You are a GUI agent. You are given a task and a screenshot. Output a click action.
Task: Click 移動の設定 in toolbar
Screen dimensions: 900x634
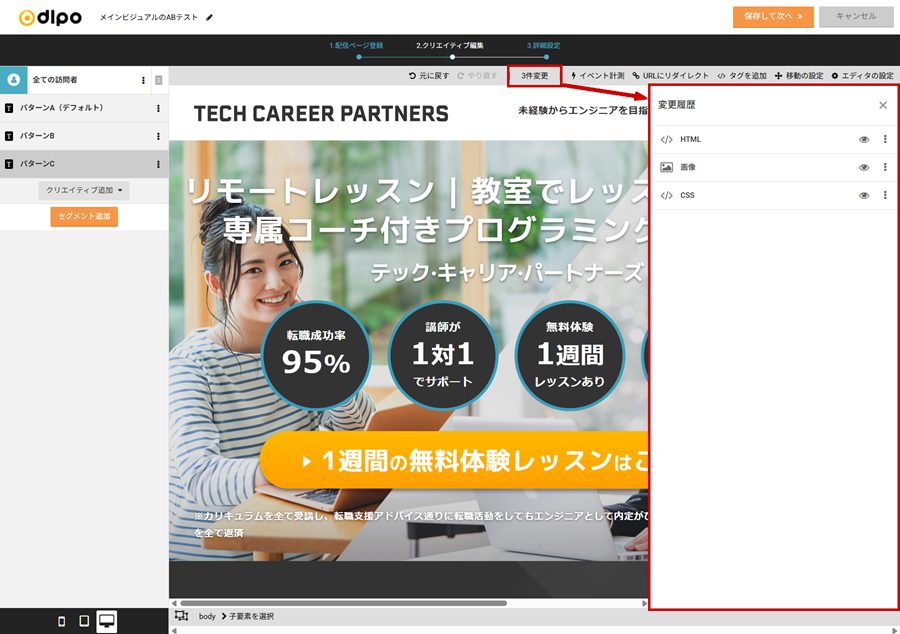[799, 76]
